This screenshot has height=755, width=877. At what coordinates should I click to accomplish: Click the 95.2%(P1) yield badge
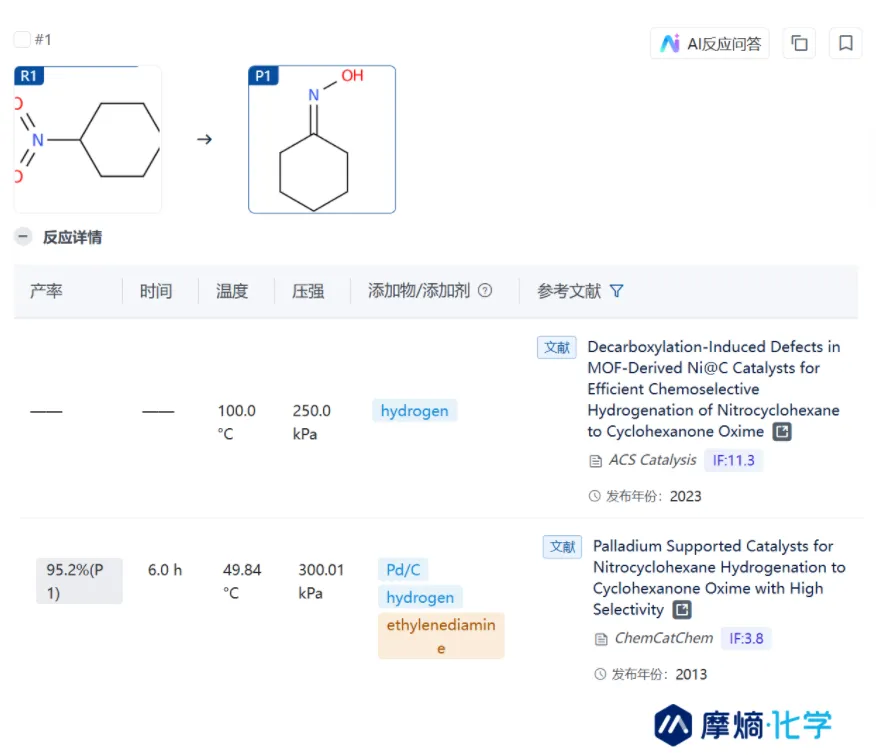tap(79, 581)
